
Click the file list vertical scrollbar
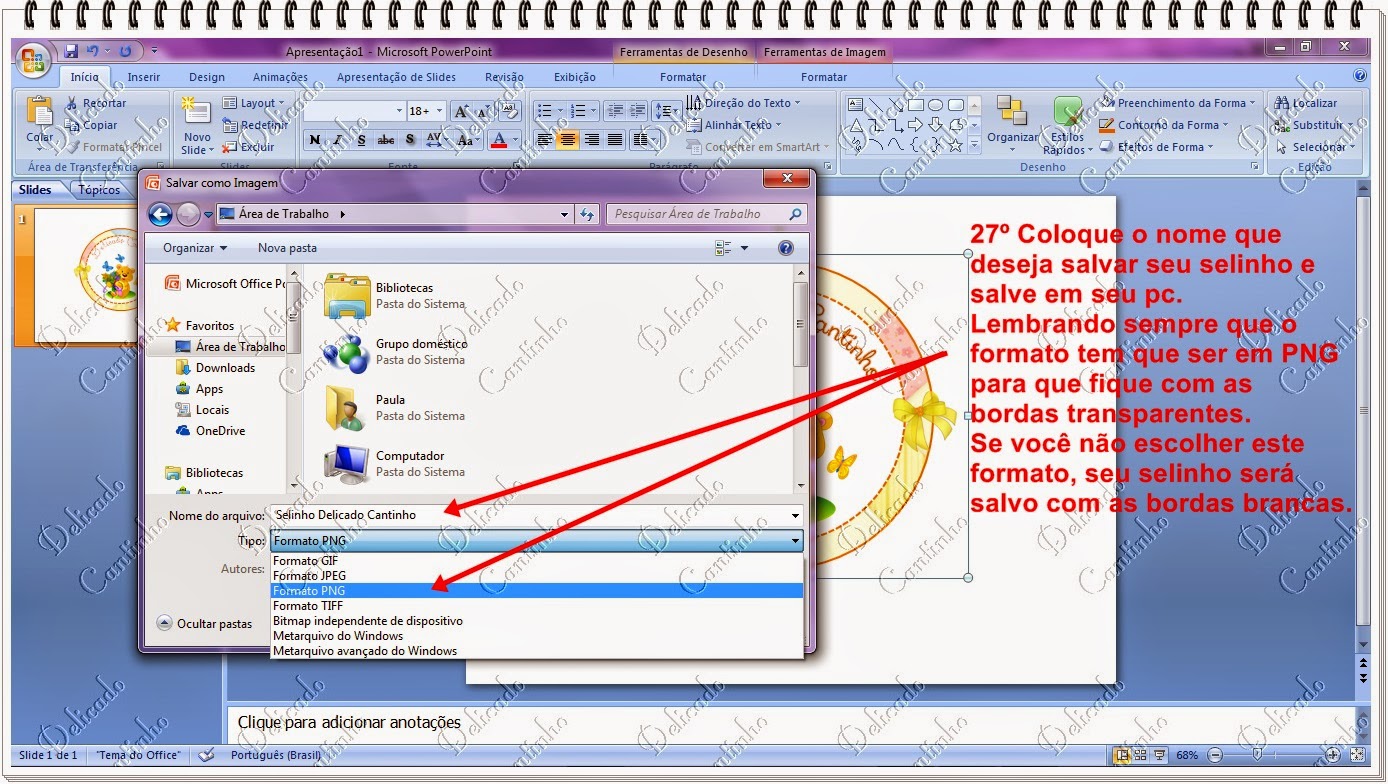(800, 378)
